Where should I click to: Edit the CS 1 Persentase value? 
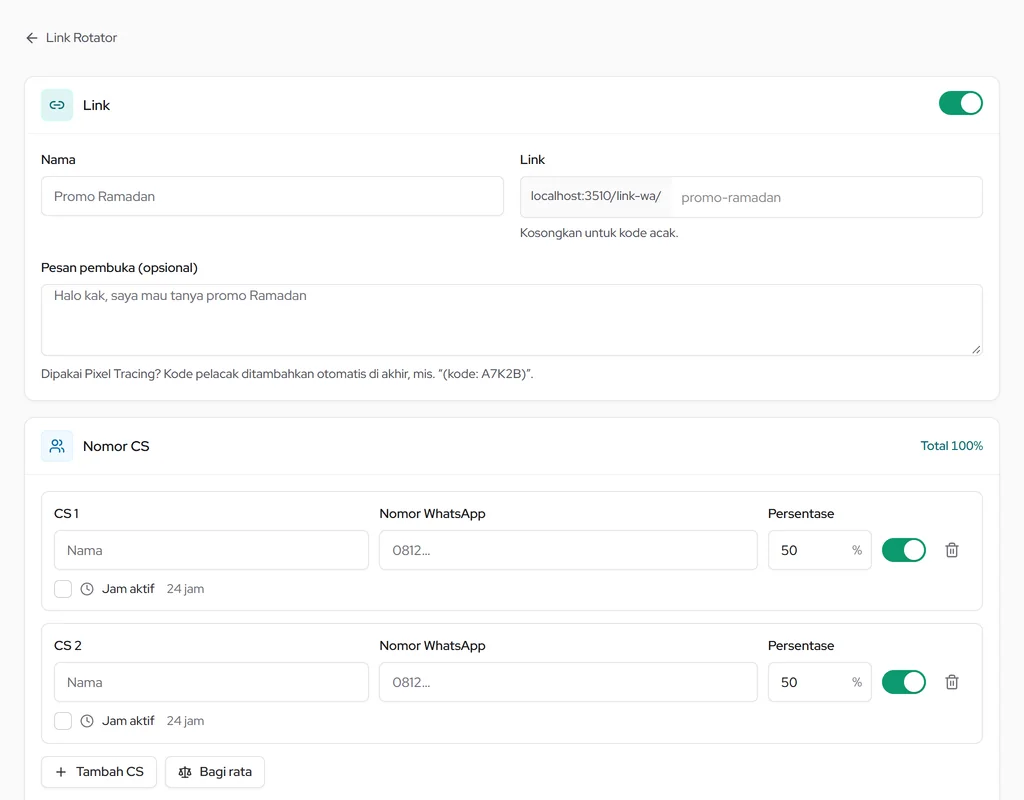point(820,550)
